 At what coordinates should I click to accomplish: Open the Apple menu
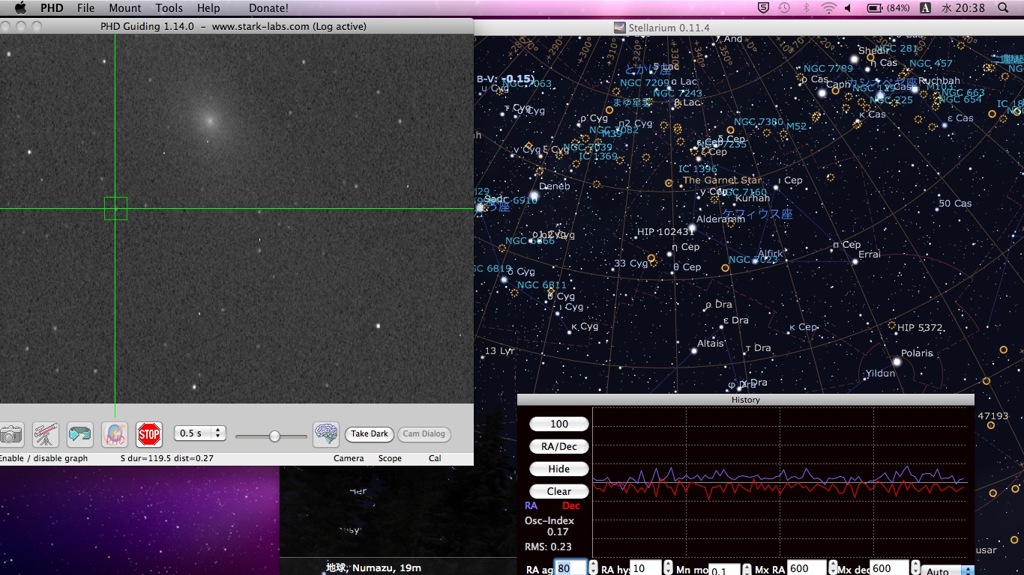[x=20, y=8]
